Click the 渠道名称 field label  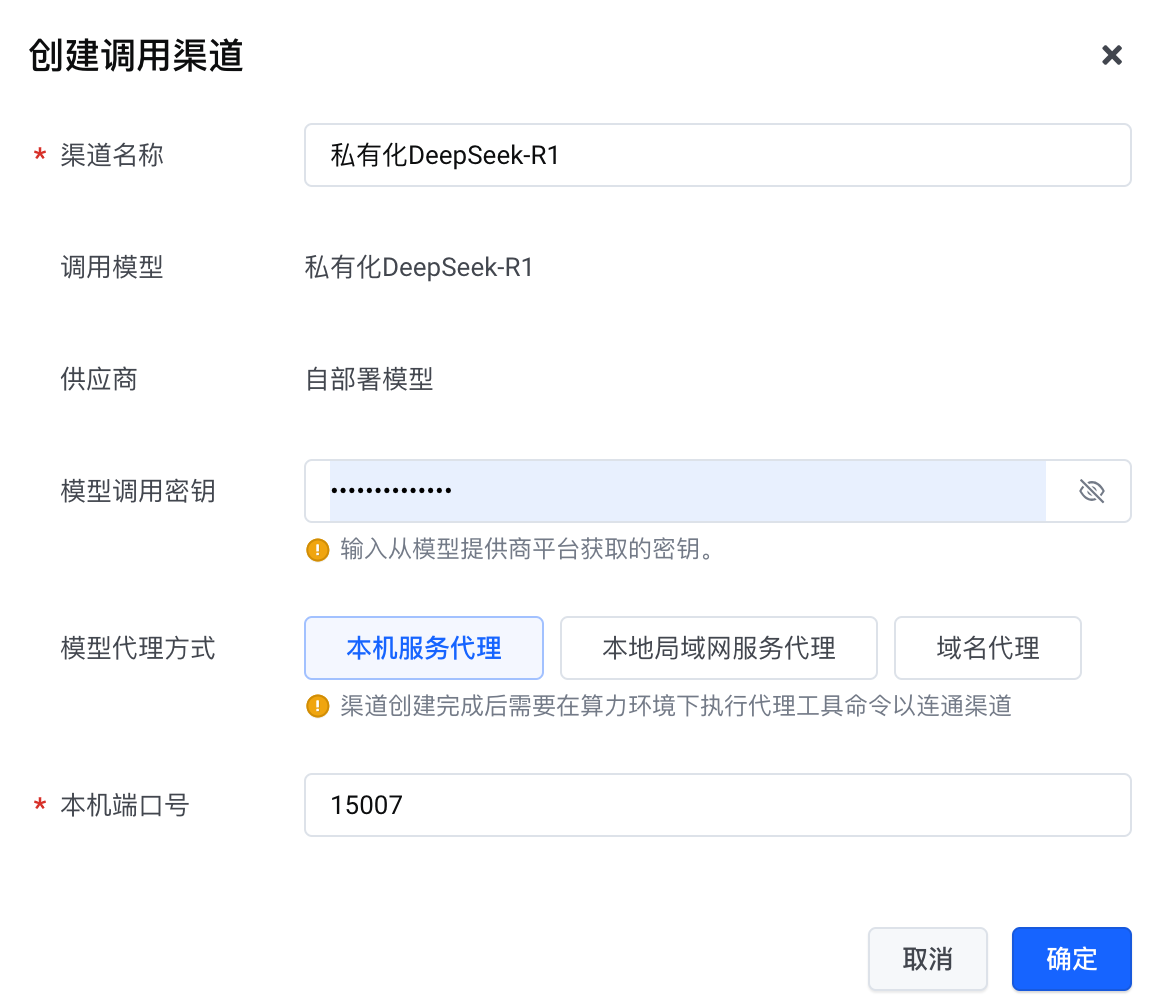[112, 155]
